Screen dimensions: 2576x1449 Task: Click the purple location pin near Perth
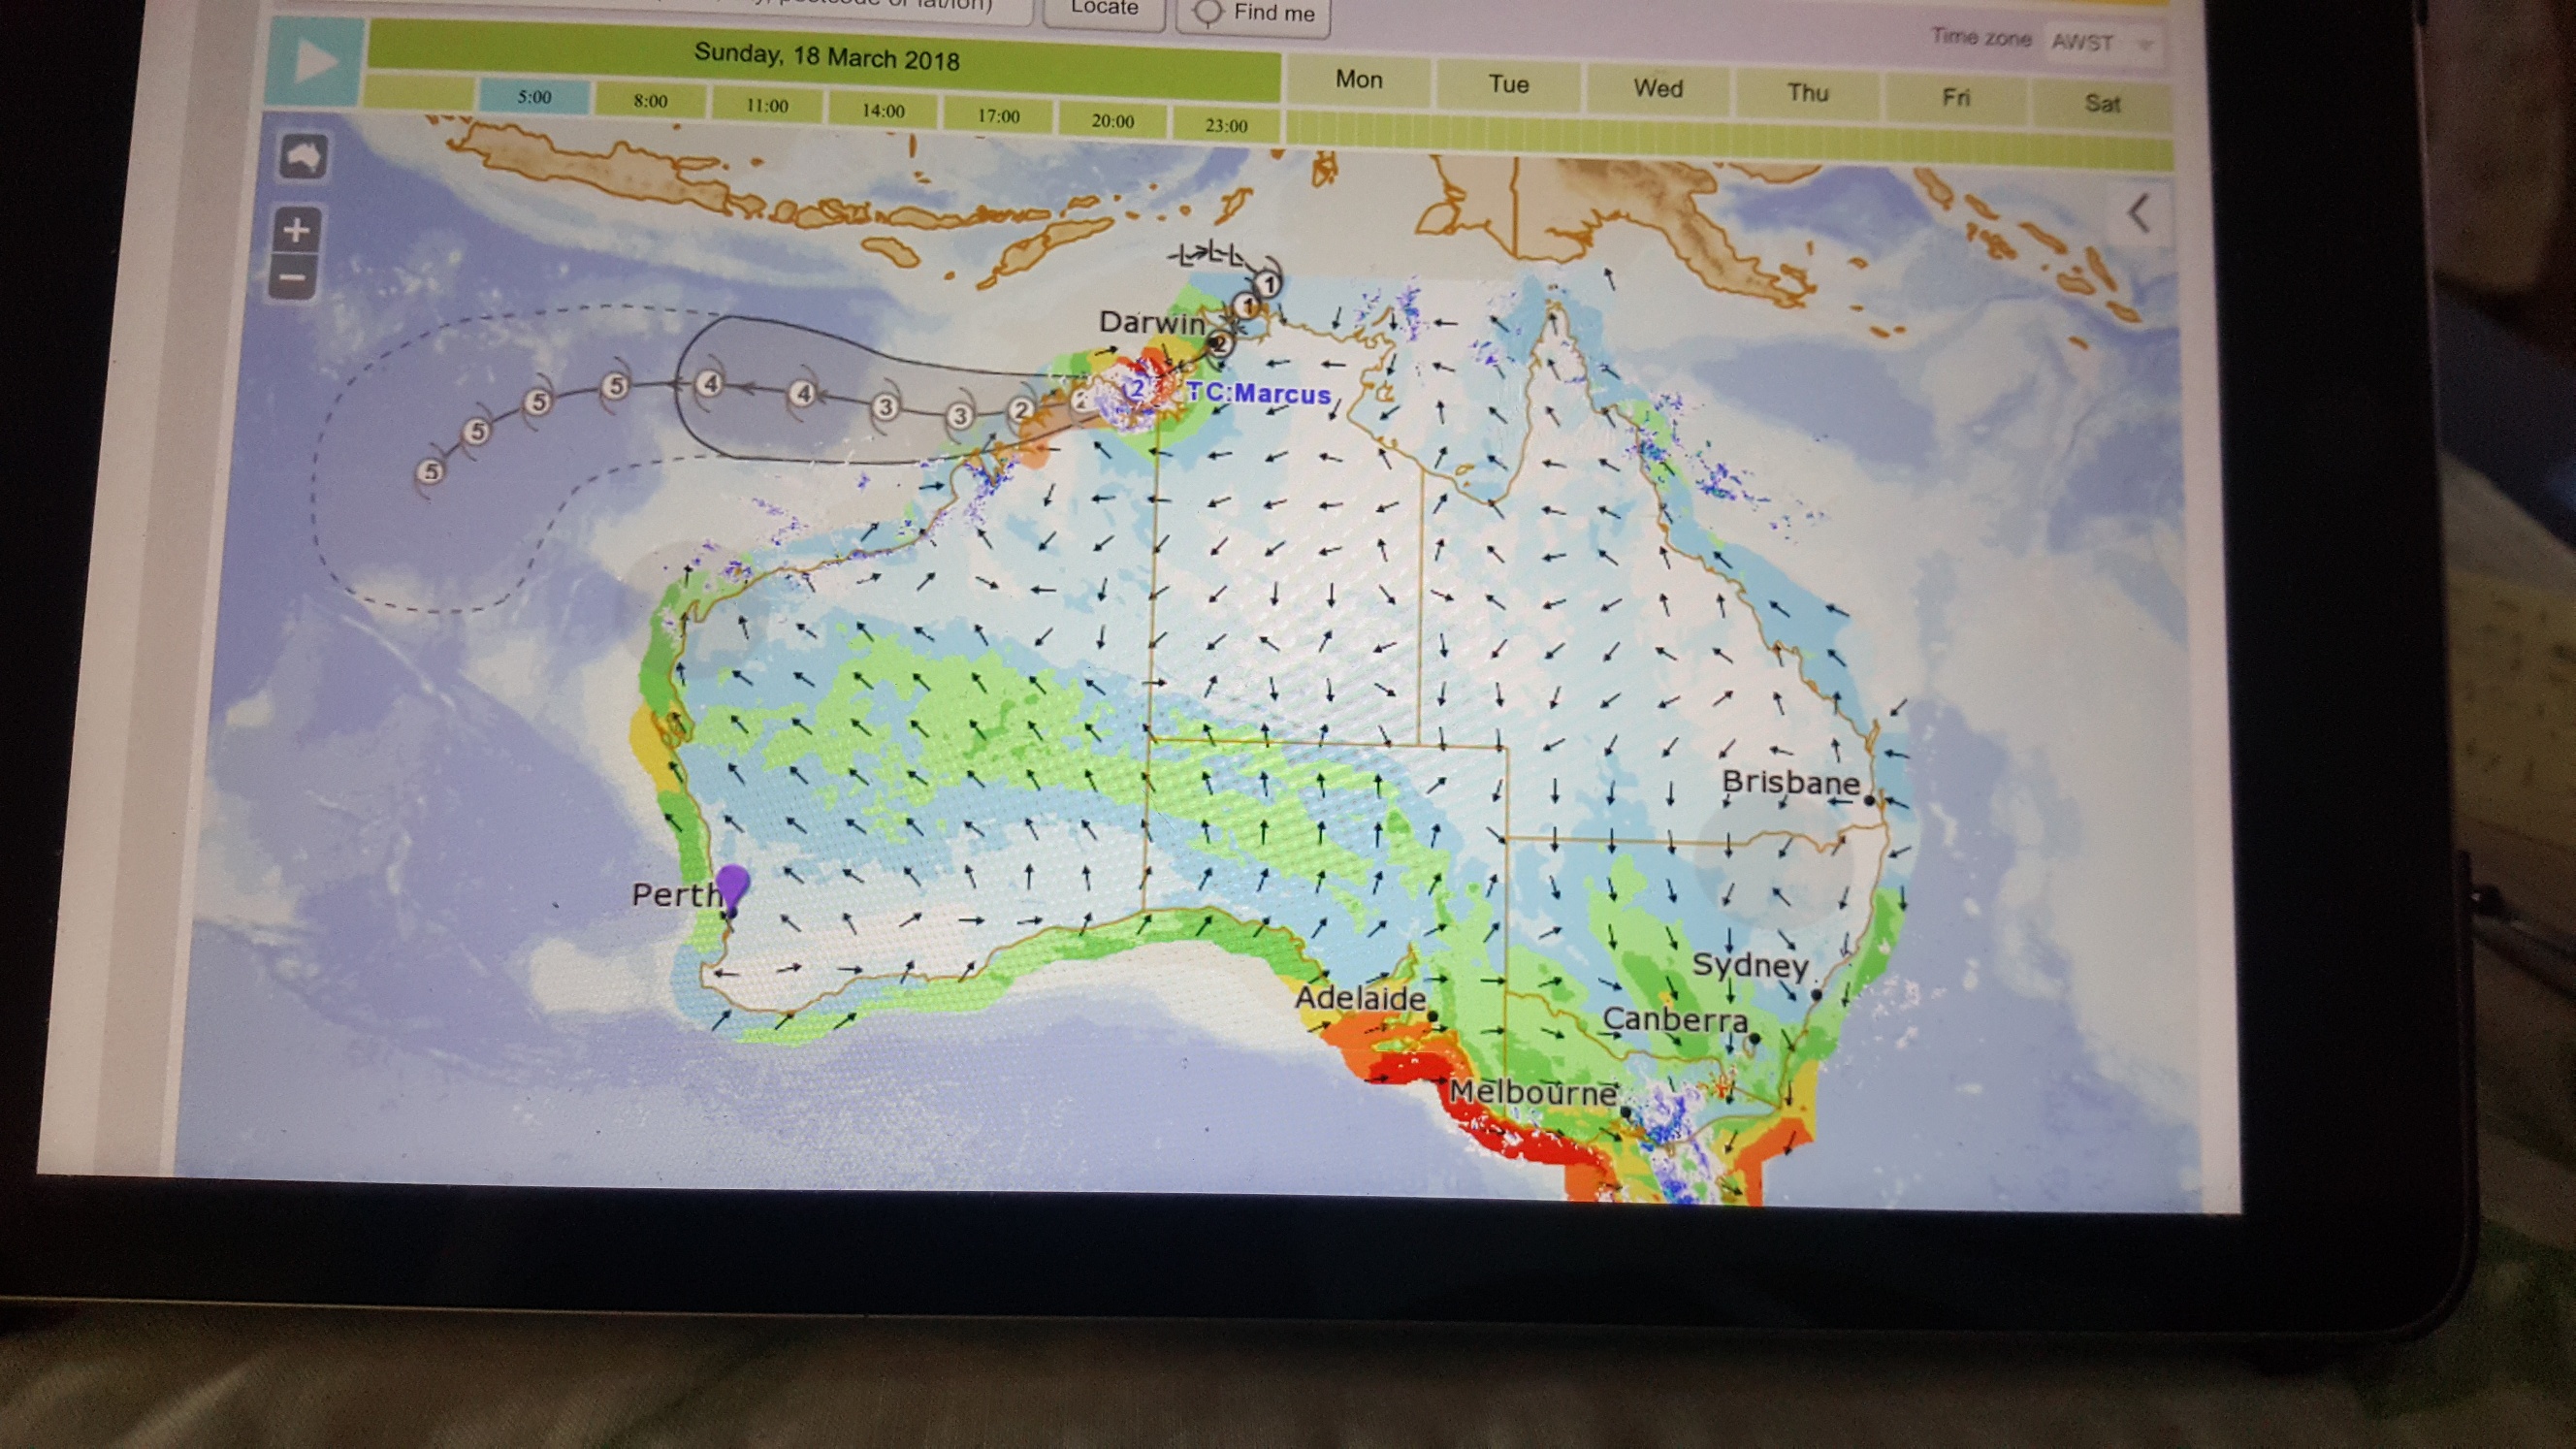[733, 885]
